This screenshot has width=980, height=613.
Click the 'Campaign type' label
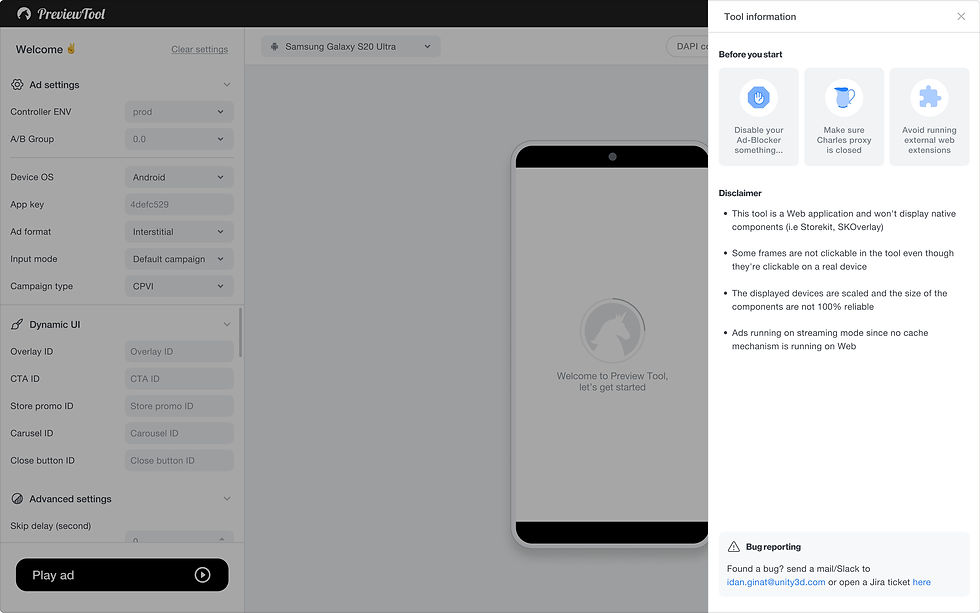(x=41, y=286)
